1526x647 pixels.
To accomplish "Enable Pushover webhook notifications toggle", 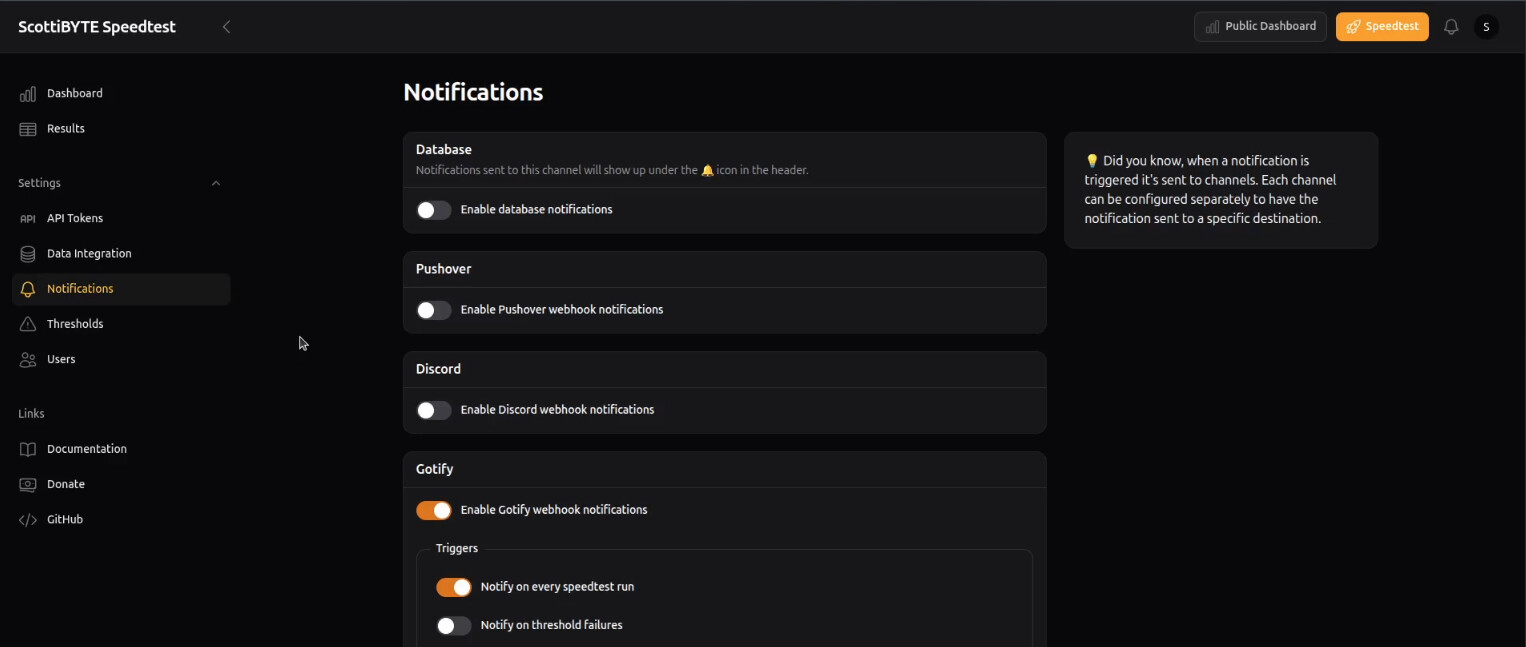I will click(x=434, y=310).
